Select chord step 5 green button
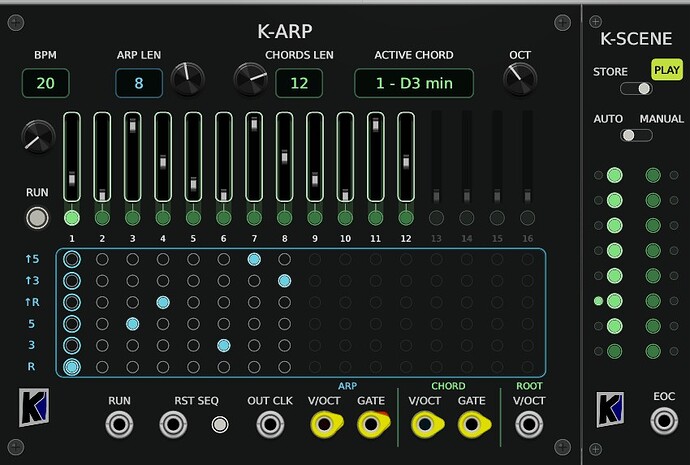The height and width of the screenshot is (465, 690). 193,217
